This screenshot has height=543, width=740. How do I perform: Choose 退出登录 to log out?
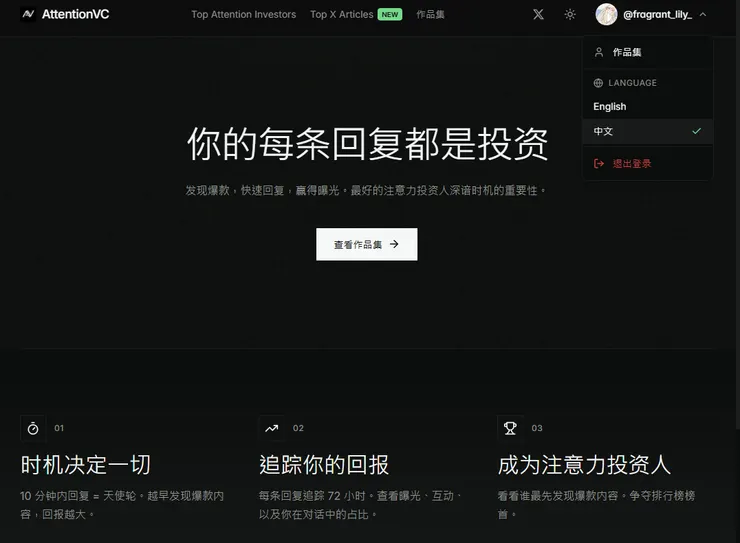tap(648, 164)
